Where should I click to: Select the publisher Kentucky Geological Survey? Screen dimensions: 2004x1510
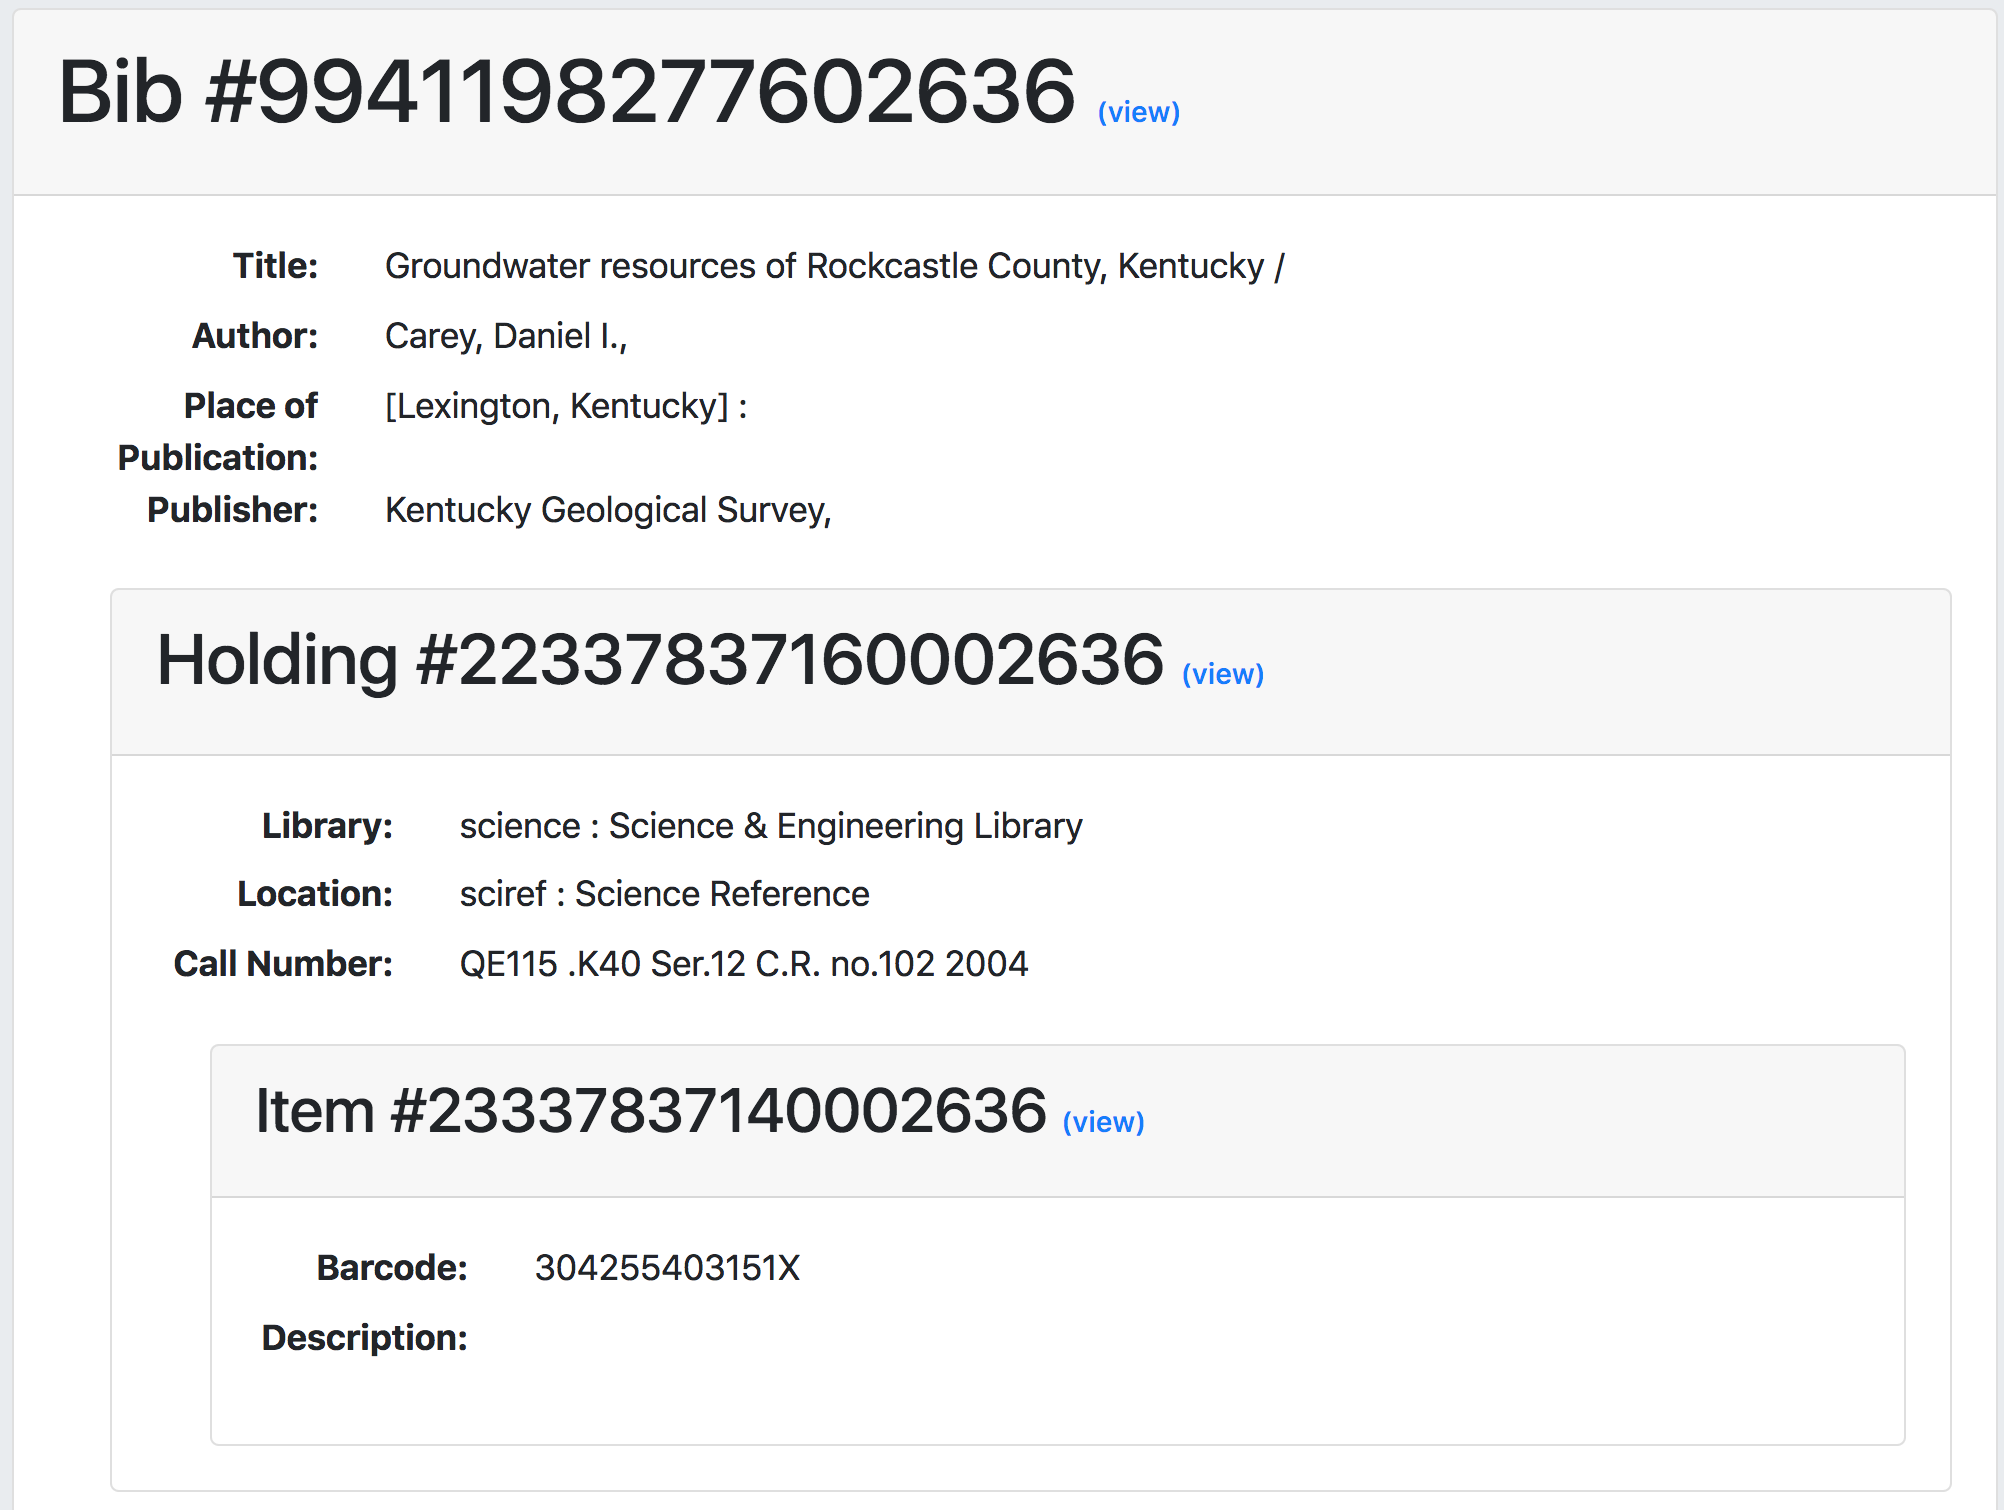(609, 510)
